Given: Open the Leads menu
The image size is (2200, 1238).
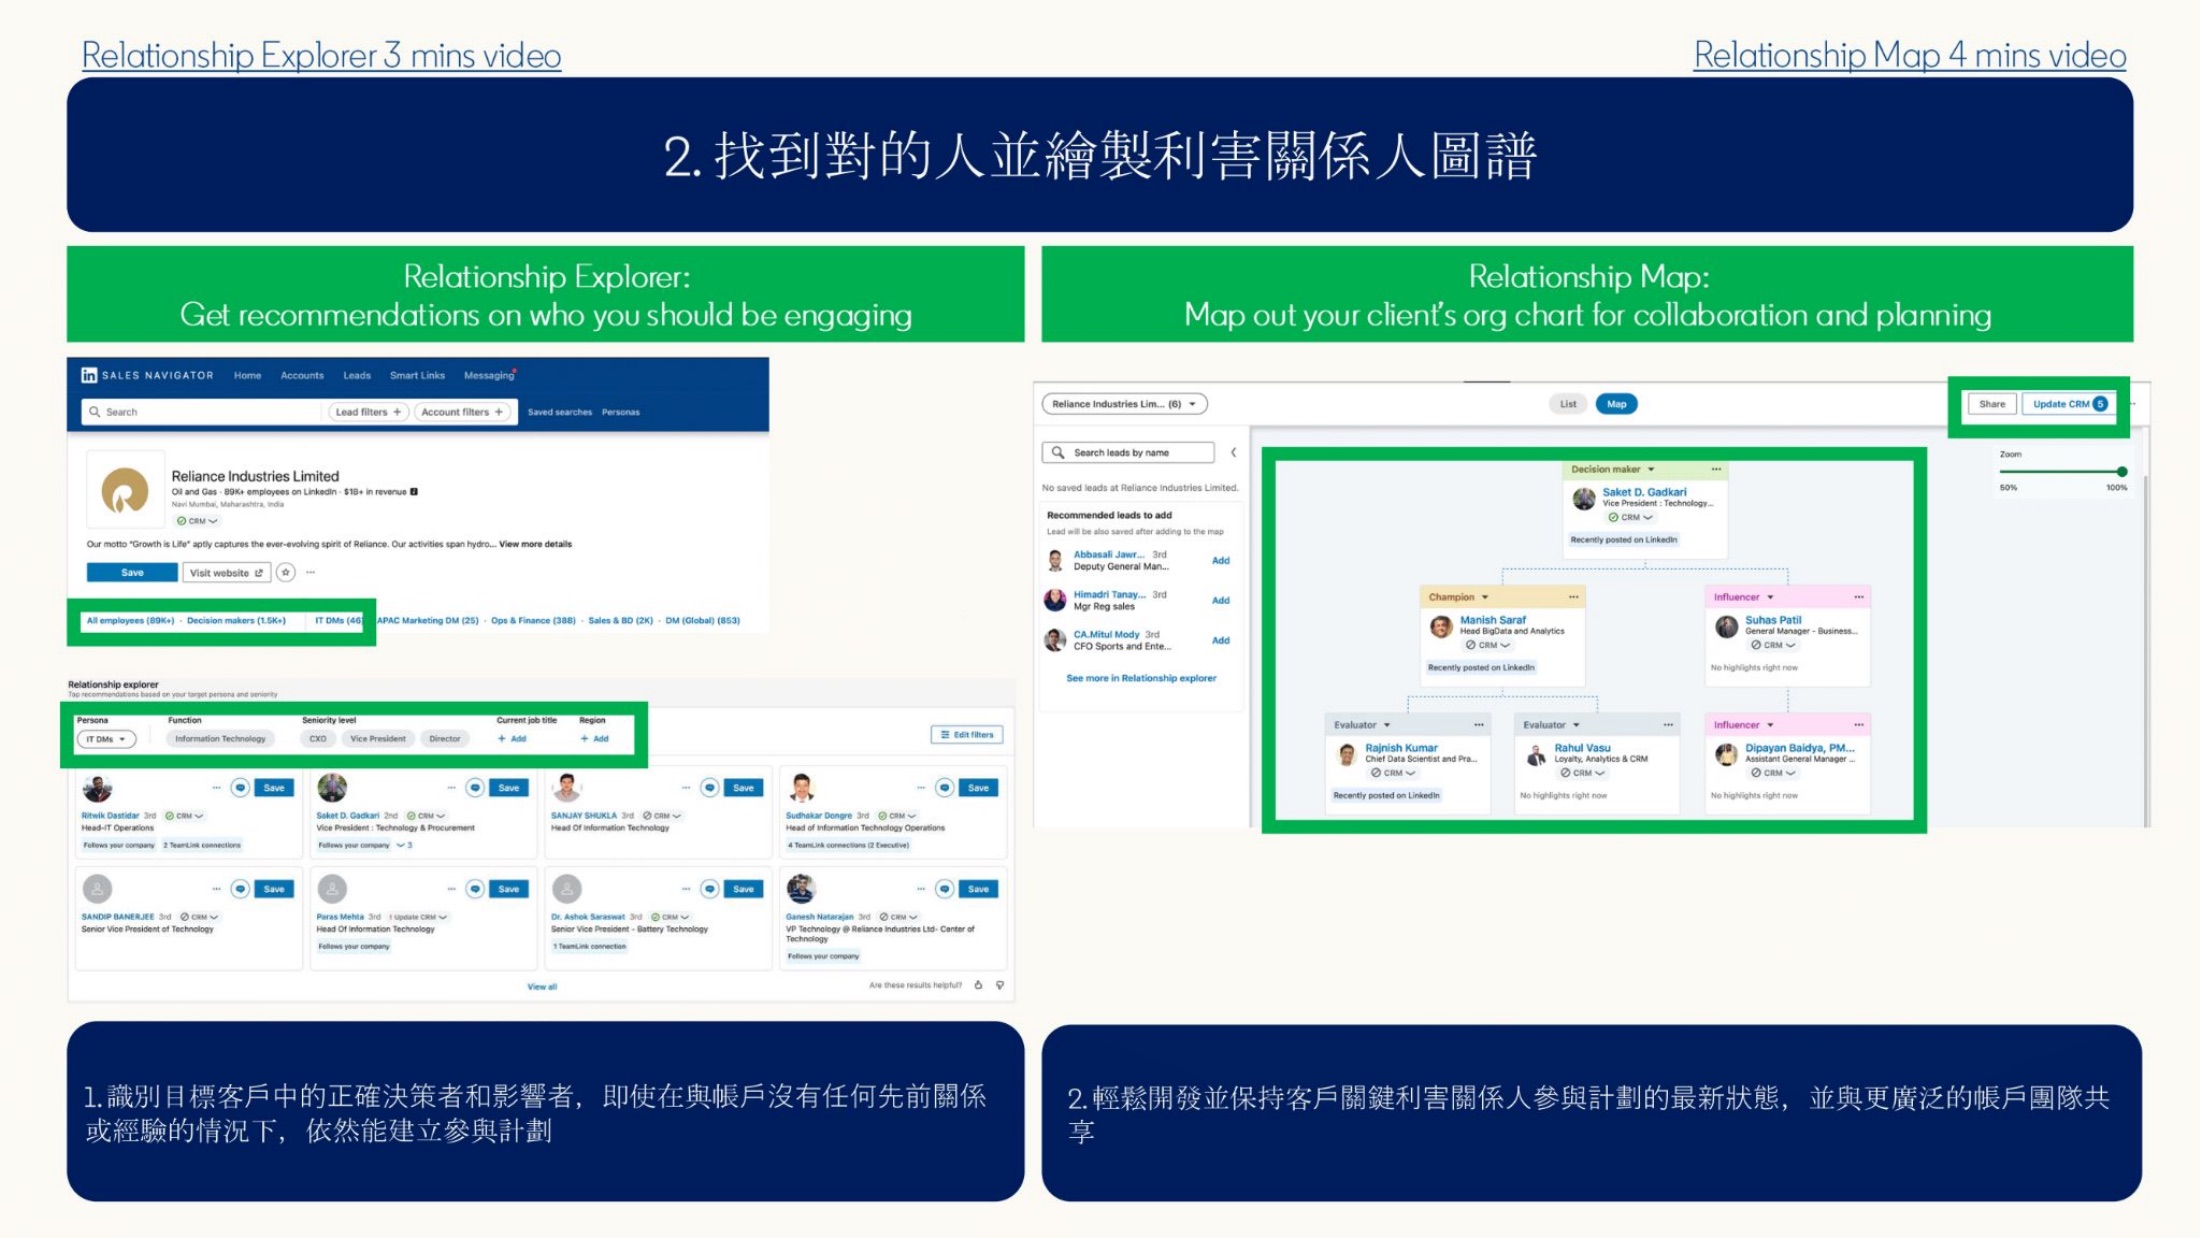Looking at the screenshot, I should point(357,376).
